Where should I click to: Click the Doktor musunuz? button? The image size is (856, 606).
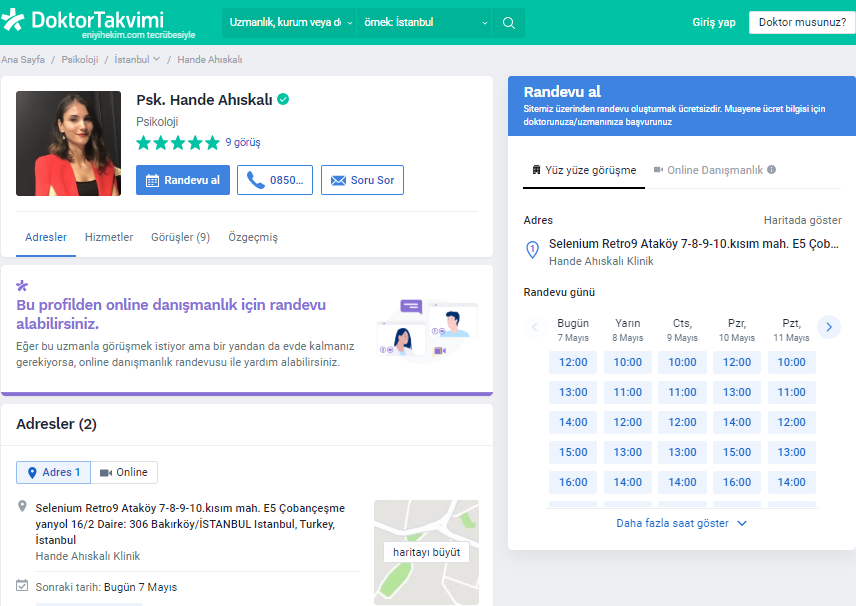tap(802, 22)
